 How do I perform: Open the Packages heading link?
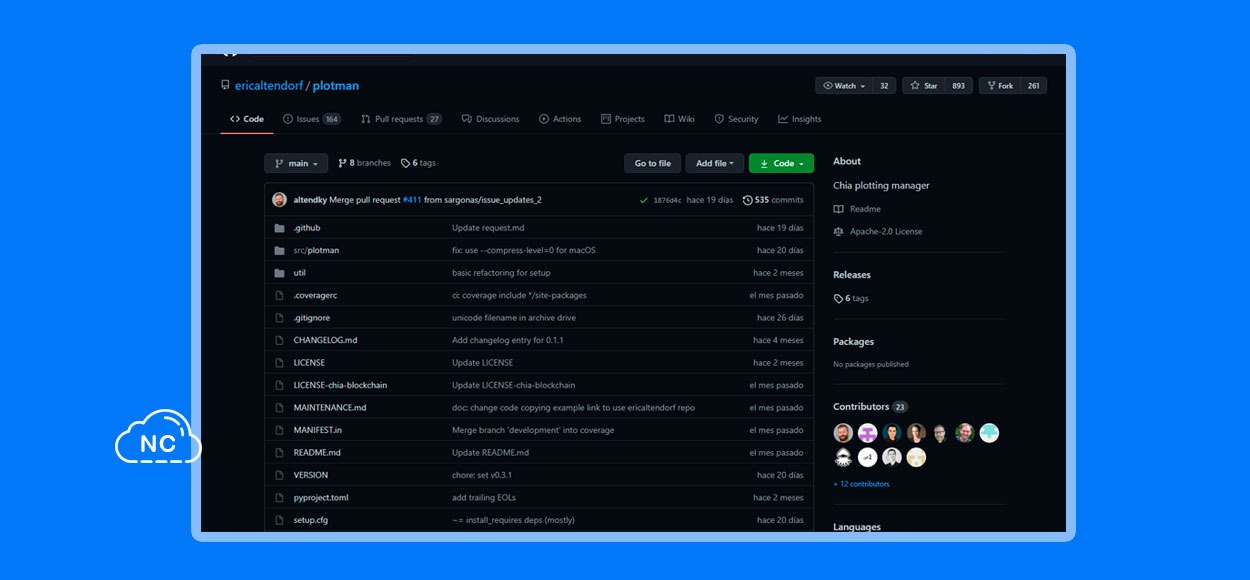point(853,342)
